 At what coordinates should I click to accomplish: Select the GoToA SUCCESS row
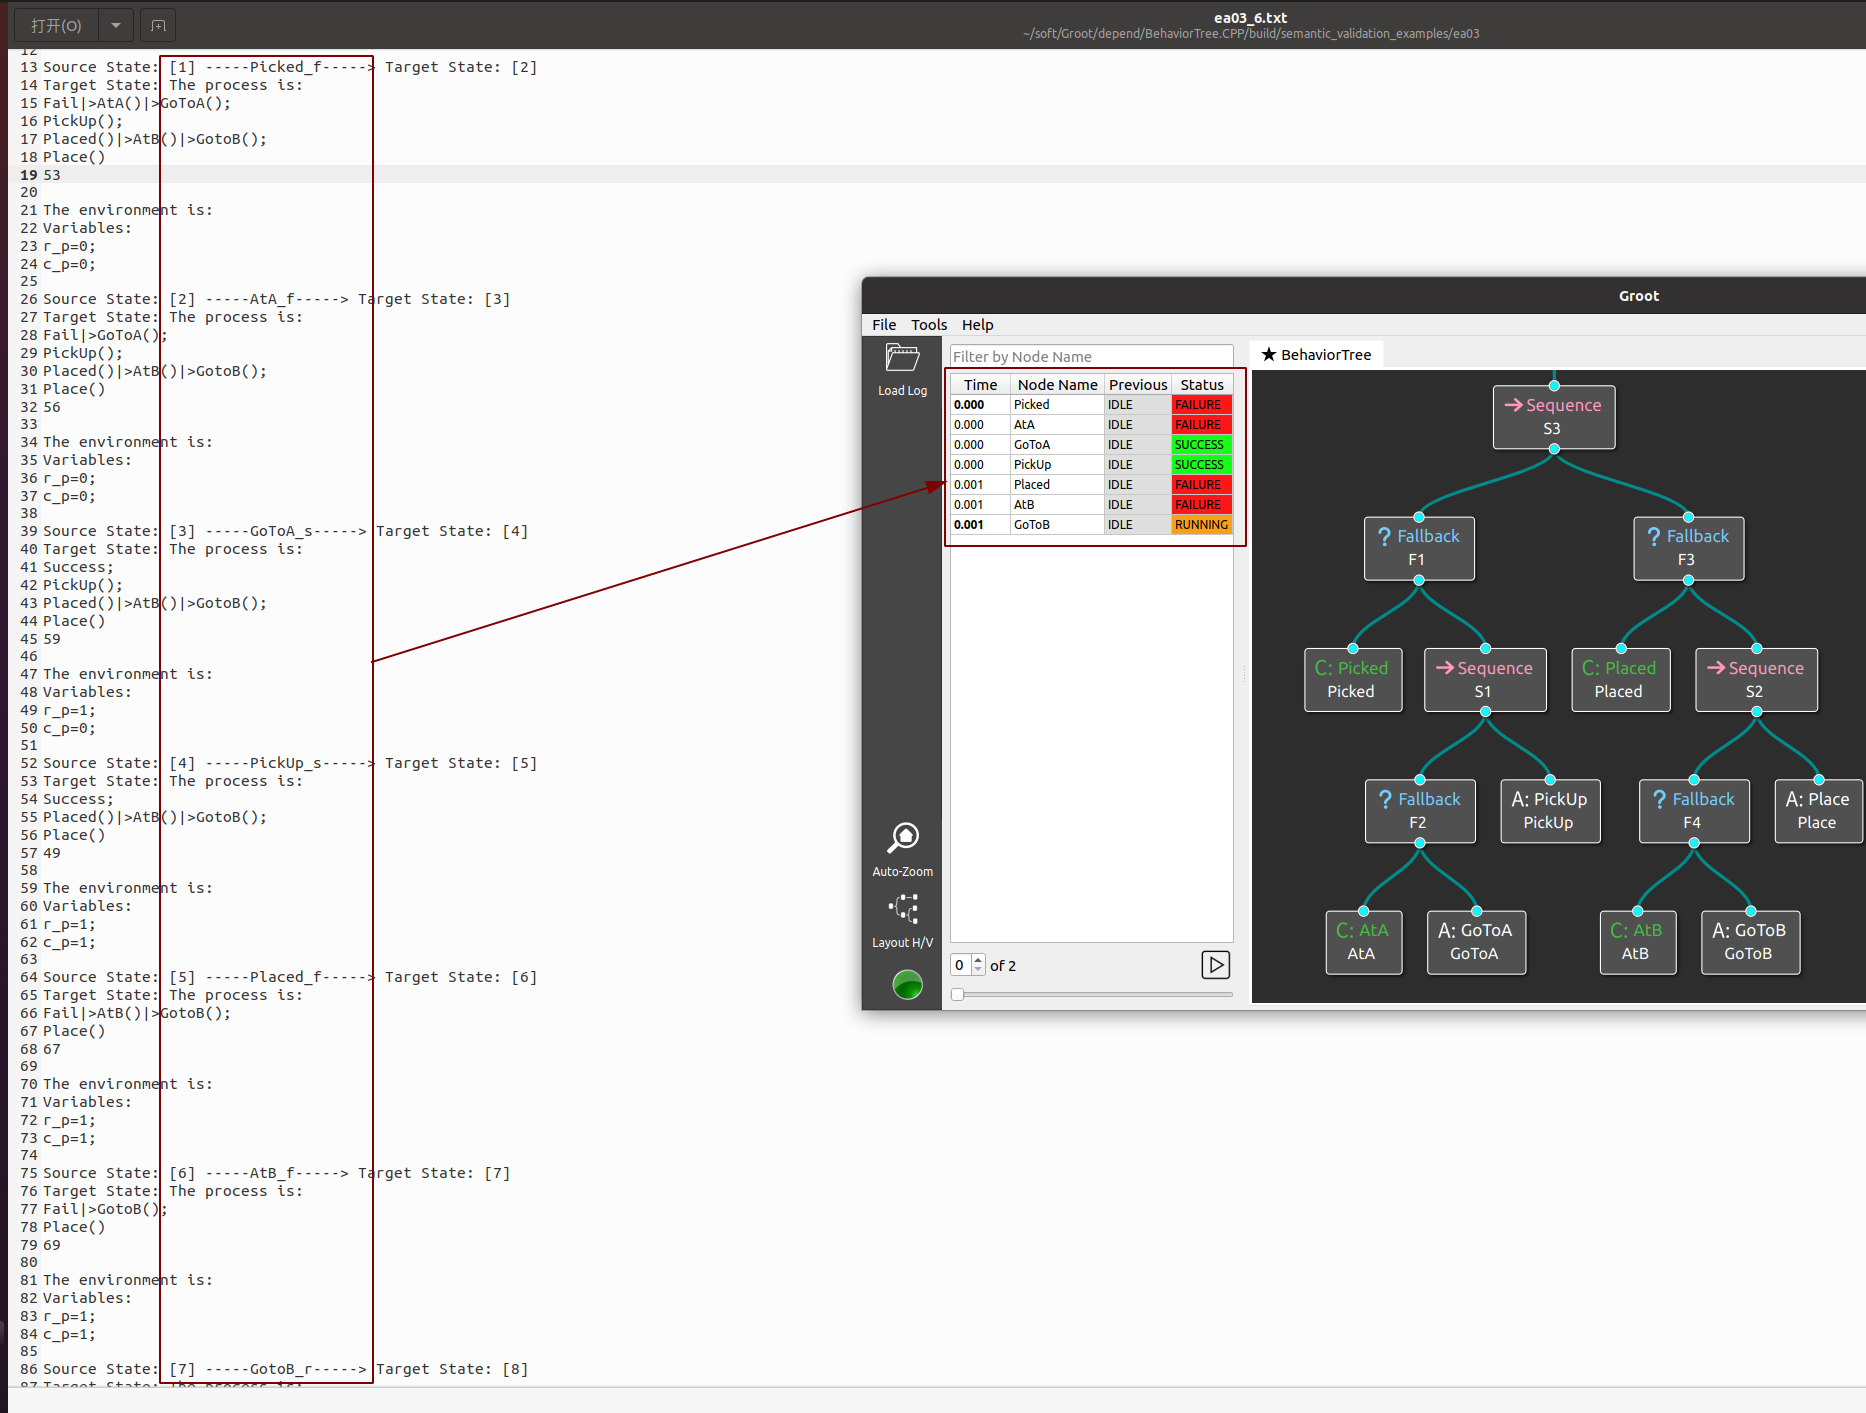click(x=1091, y=445)
